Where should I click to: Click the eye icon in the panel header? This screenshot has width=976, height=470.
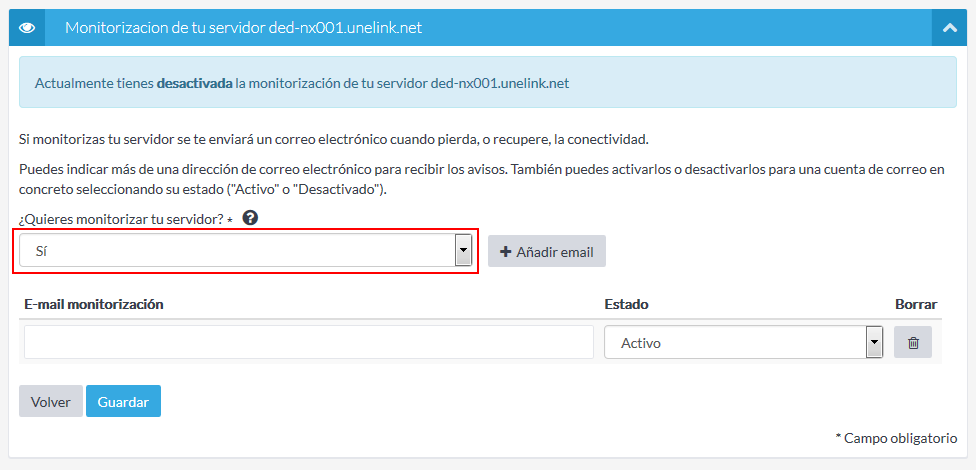pyautogui.click(x=27, y=28)
